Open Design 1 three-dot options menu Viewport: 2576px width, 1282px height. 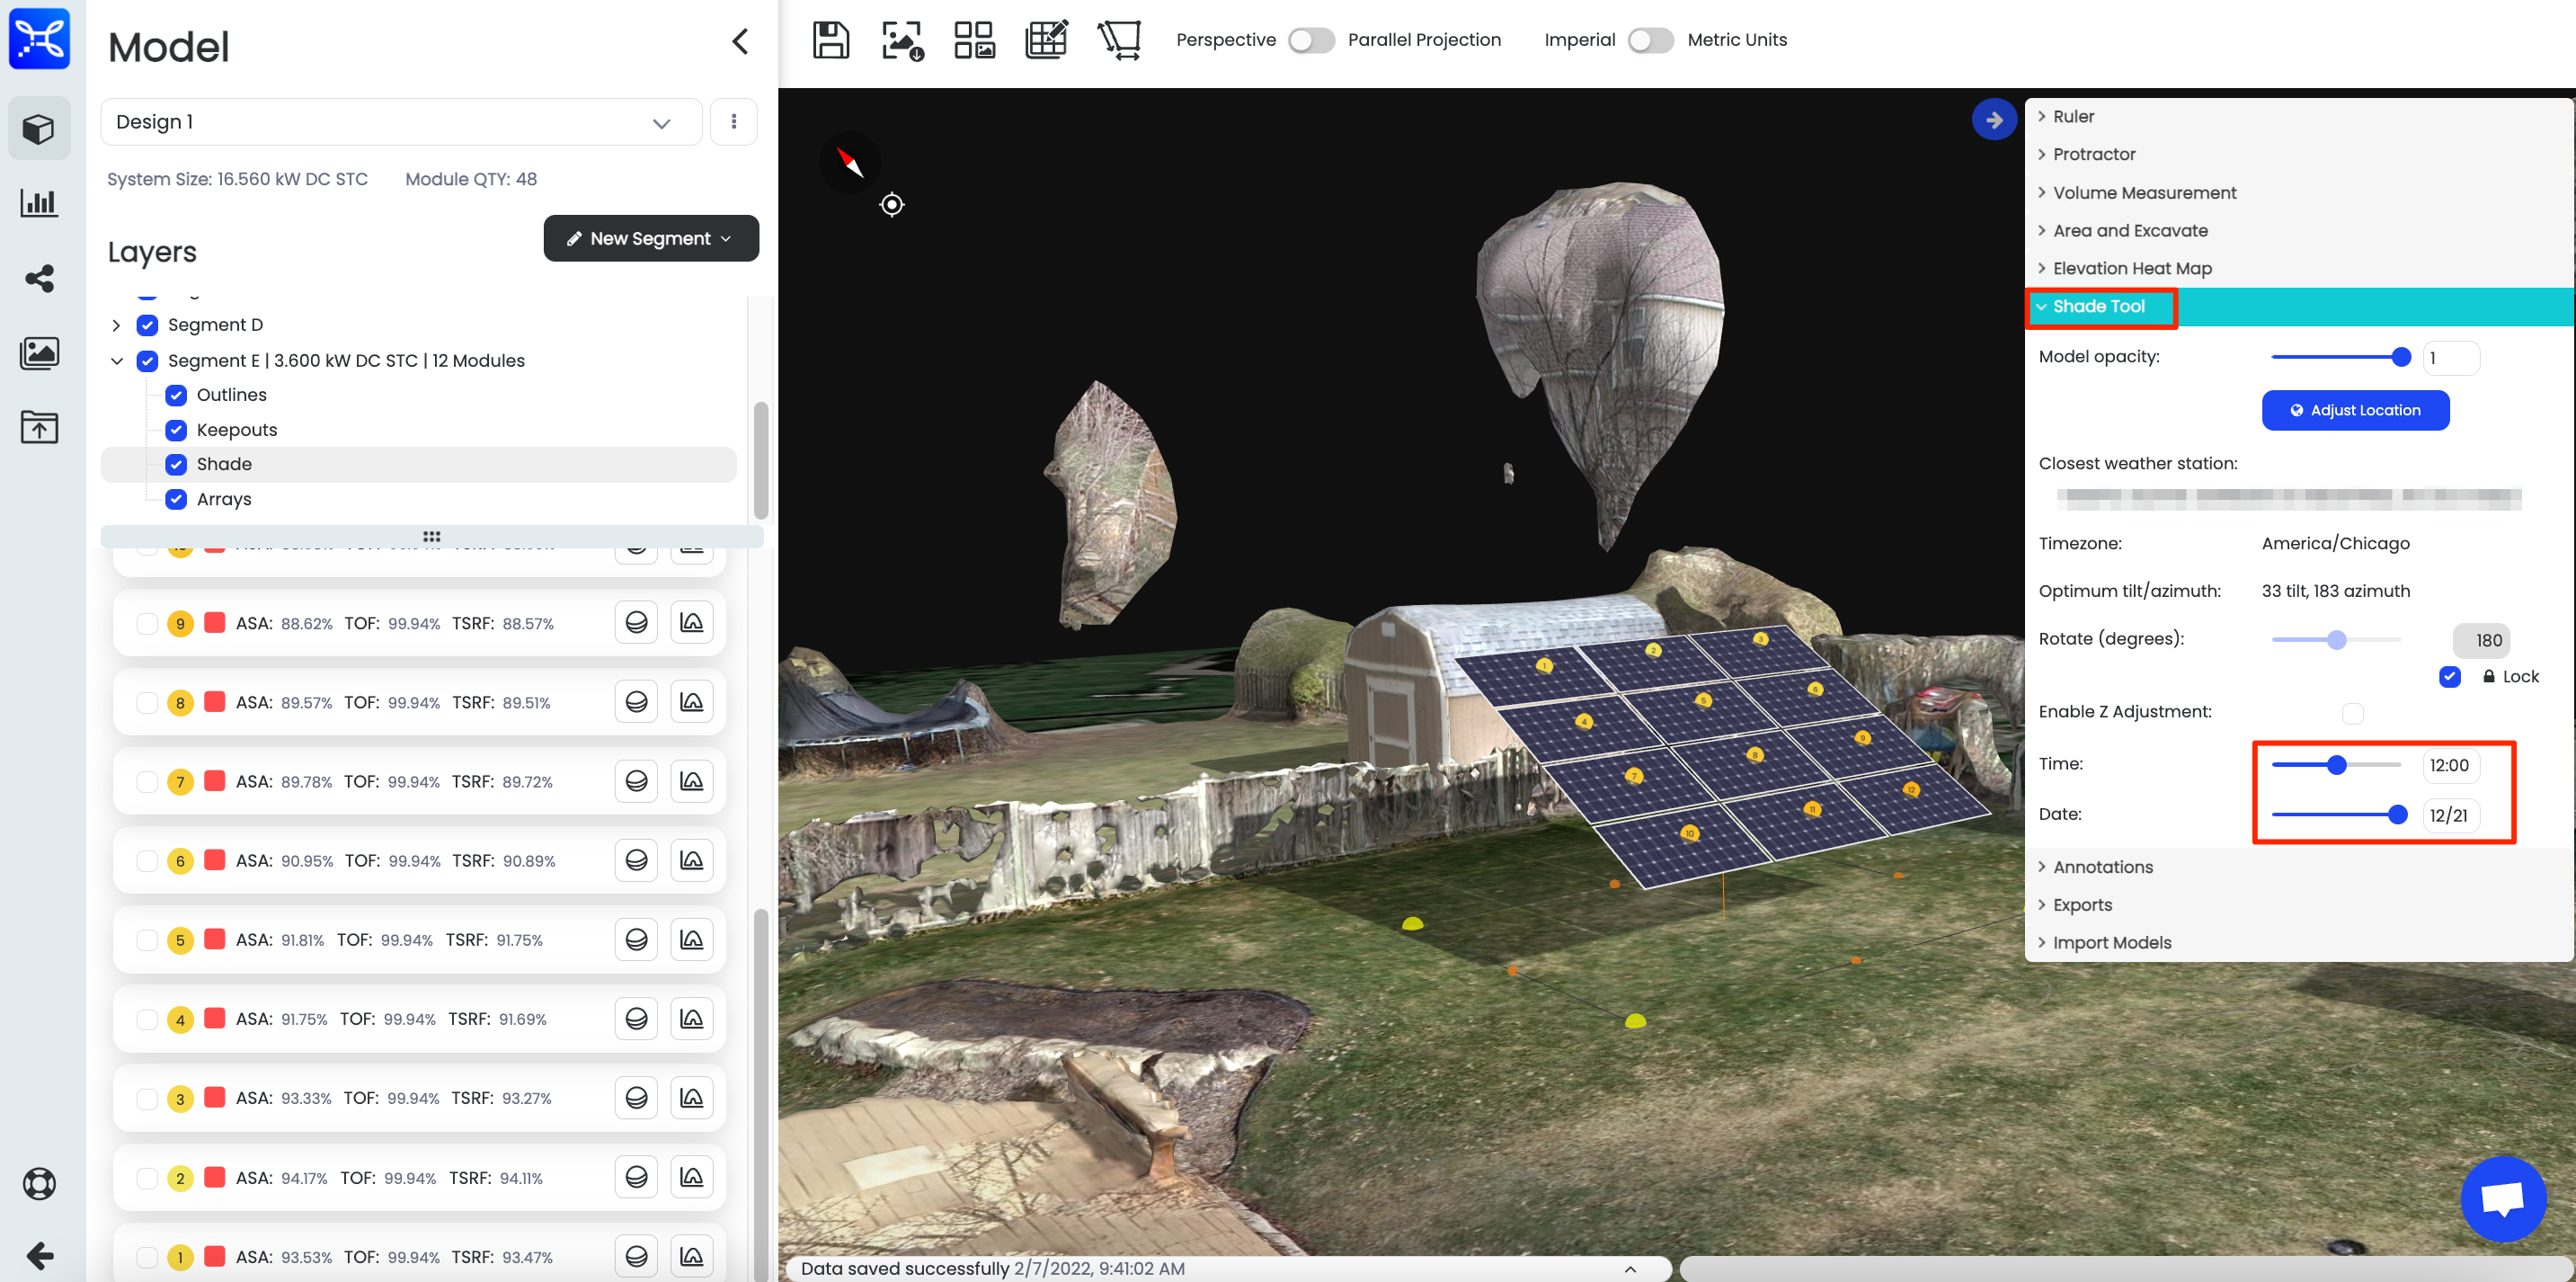coord(734,122)
